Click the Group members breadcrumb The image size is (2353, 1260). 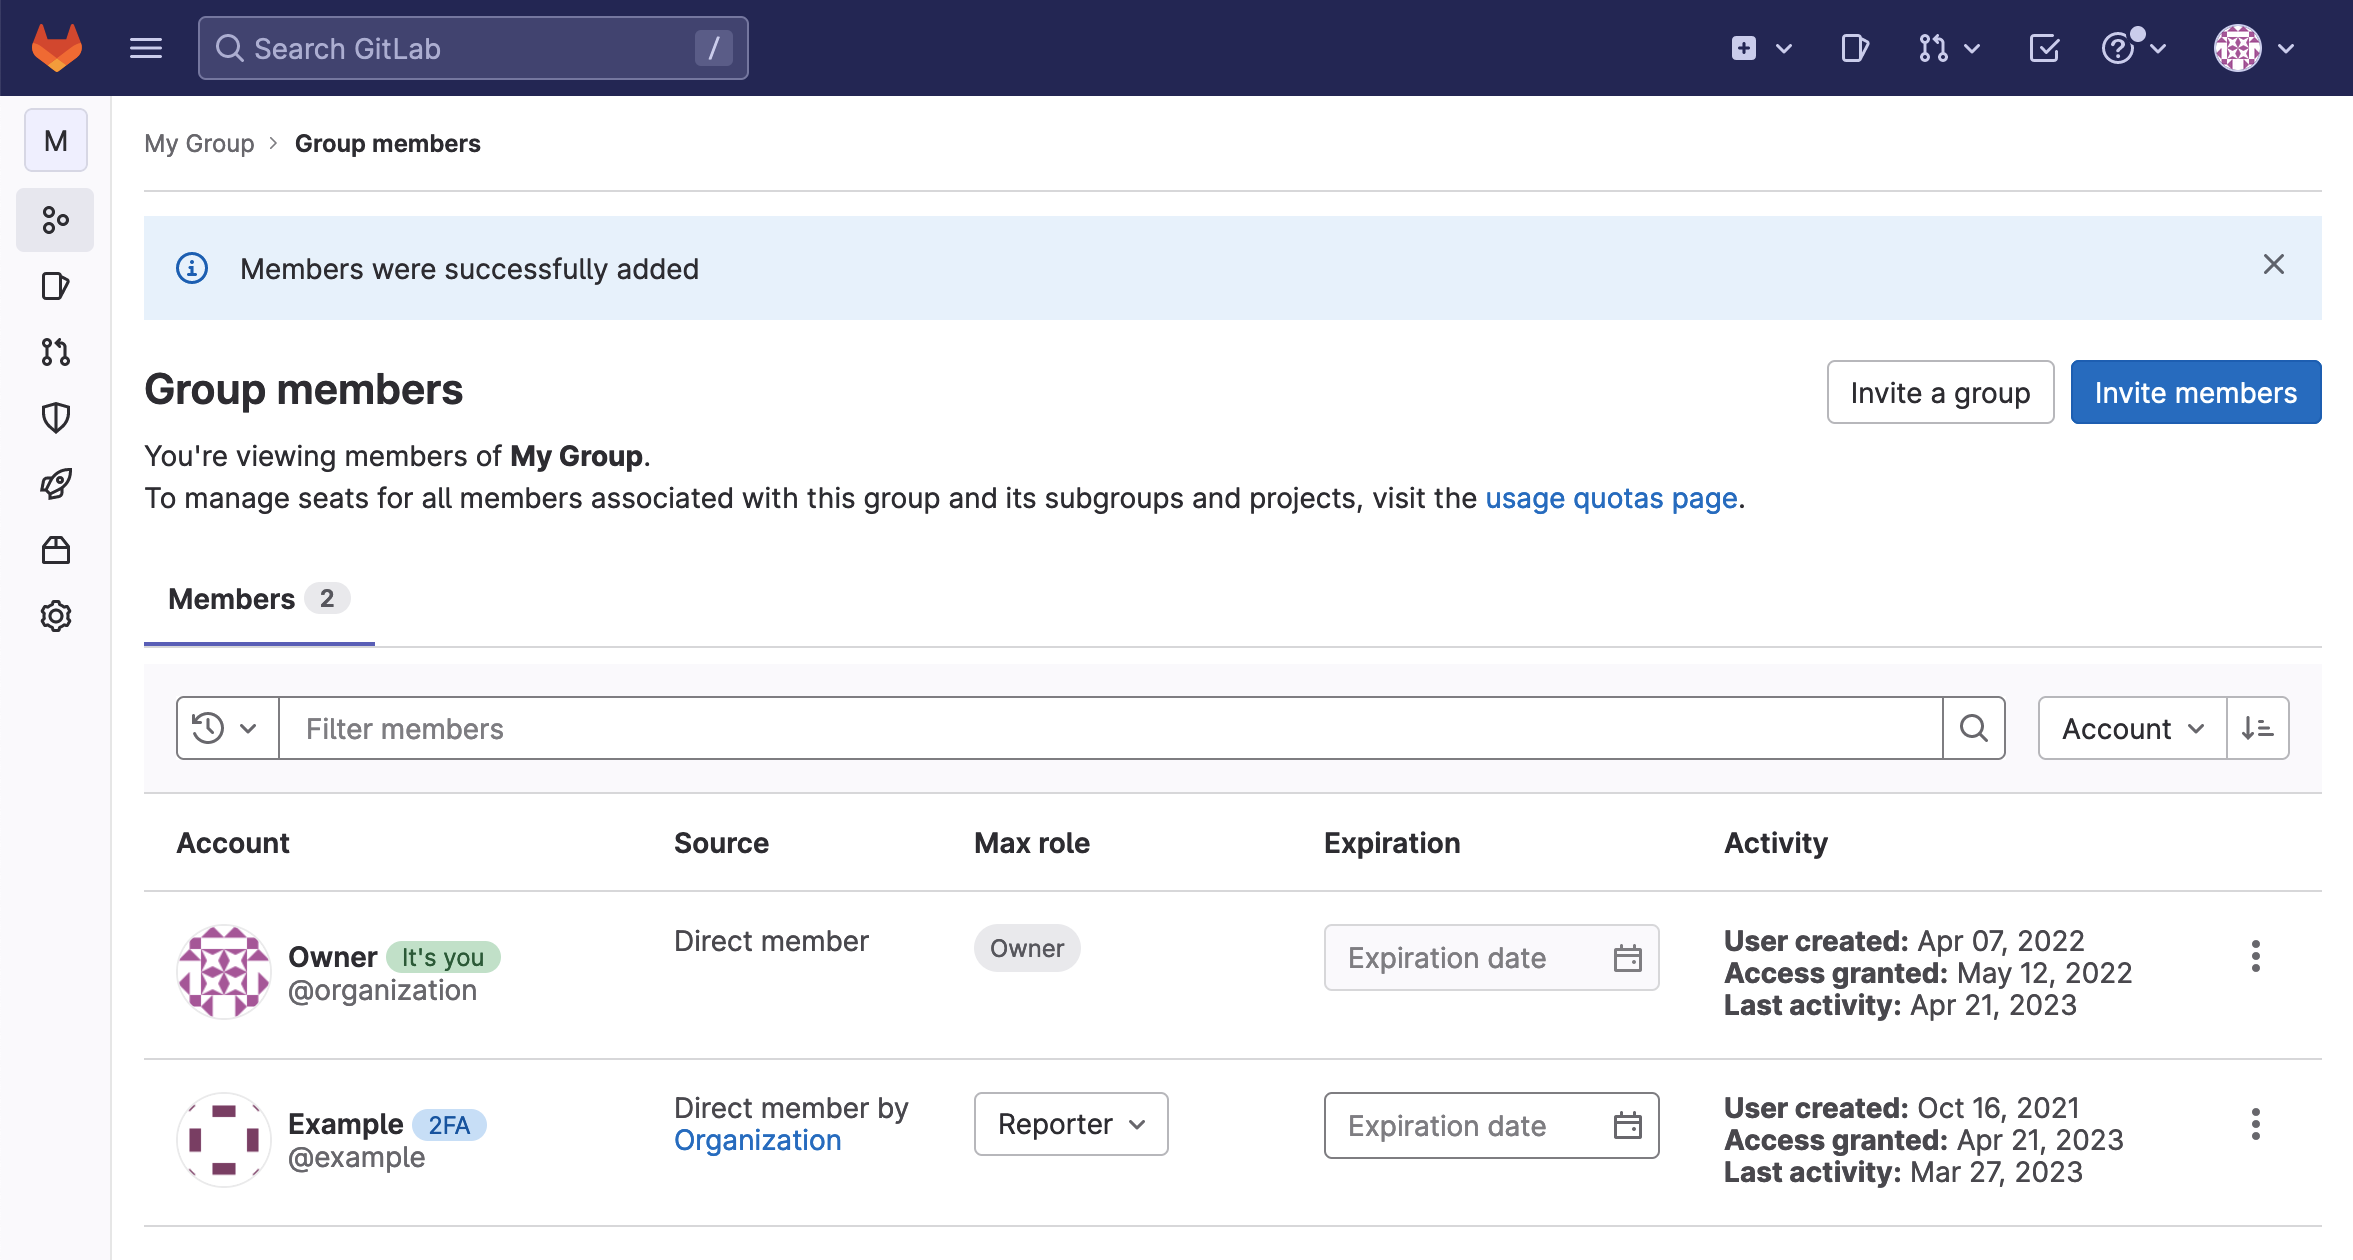pyautogui.click(x=387, y=143)
